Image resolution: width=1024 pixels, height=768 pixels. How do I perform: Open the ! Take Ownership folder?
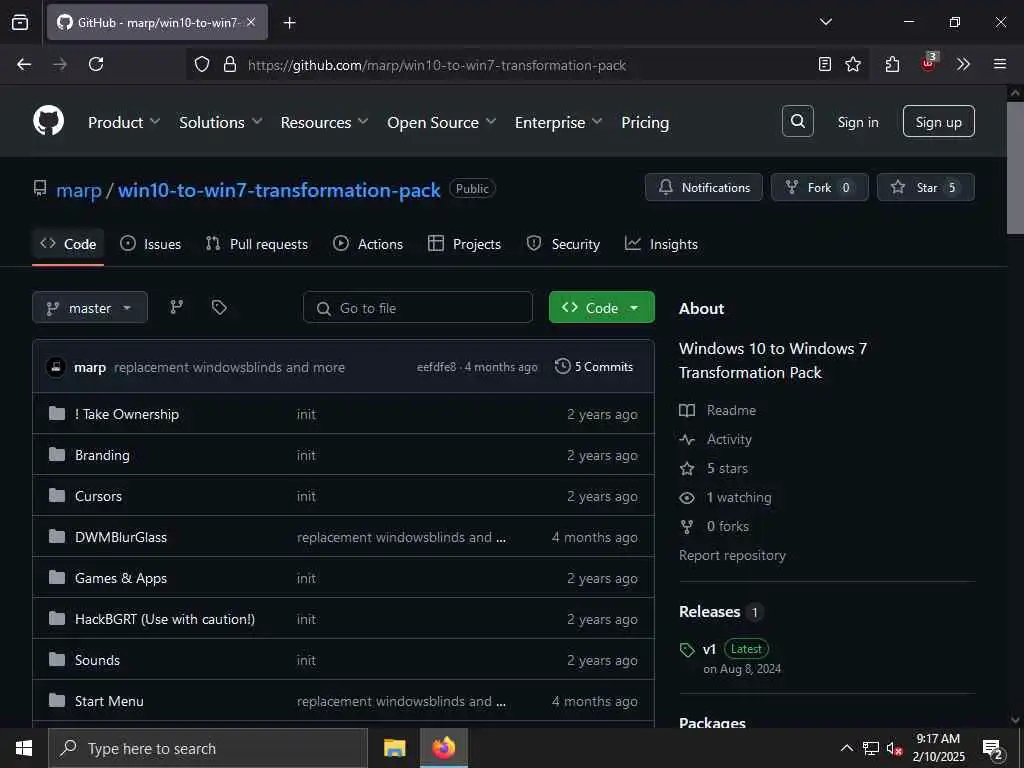coord(127,414)
